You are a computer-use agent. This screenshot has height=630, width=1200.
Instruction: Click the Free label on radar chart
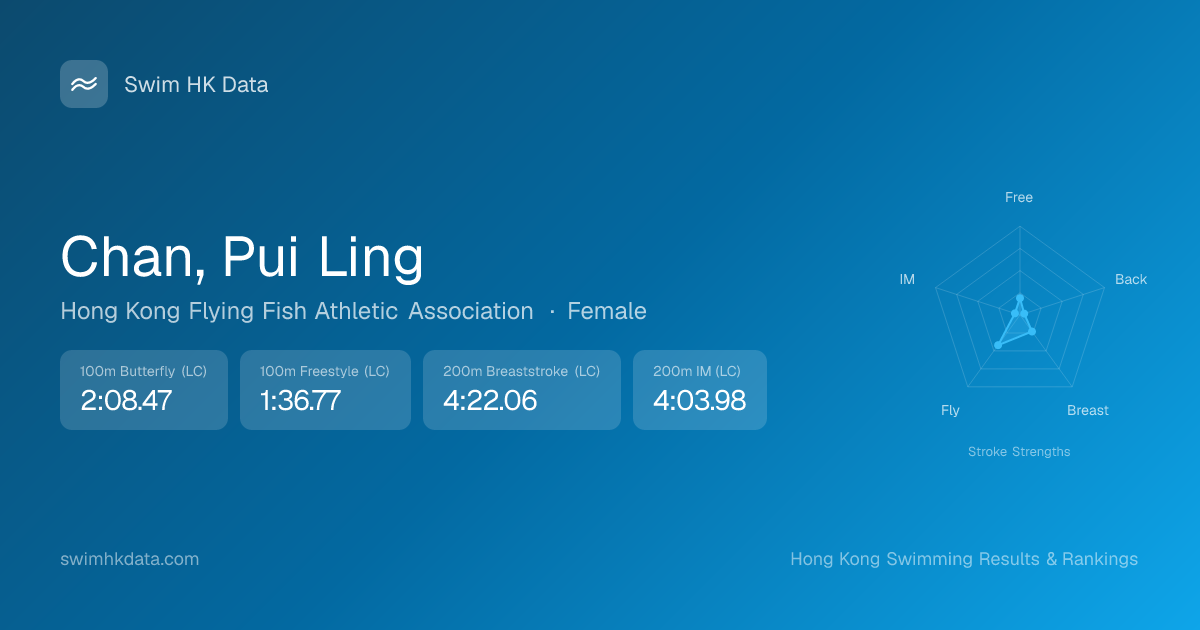click(1019, 197)
